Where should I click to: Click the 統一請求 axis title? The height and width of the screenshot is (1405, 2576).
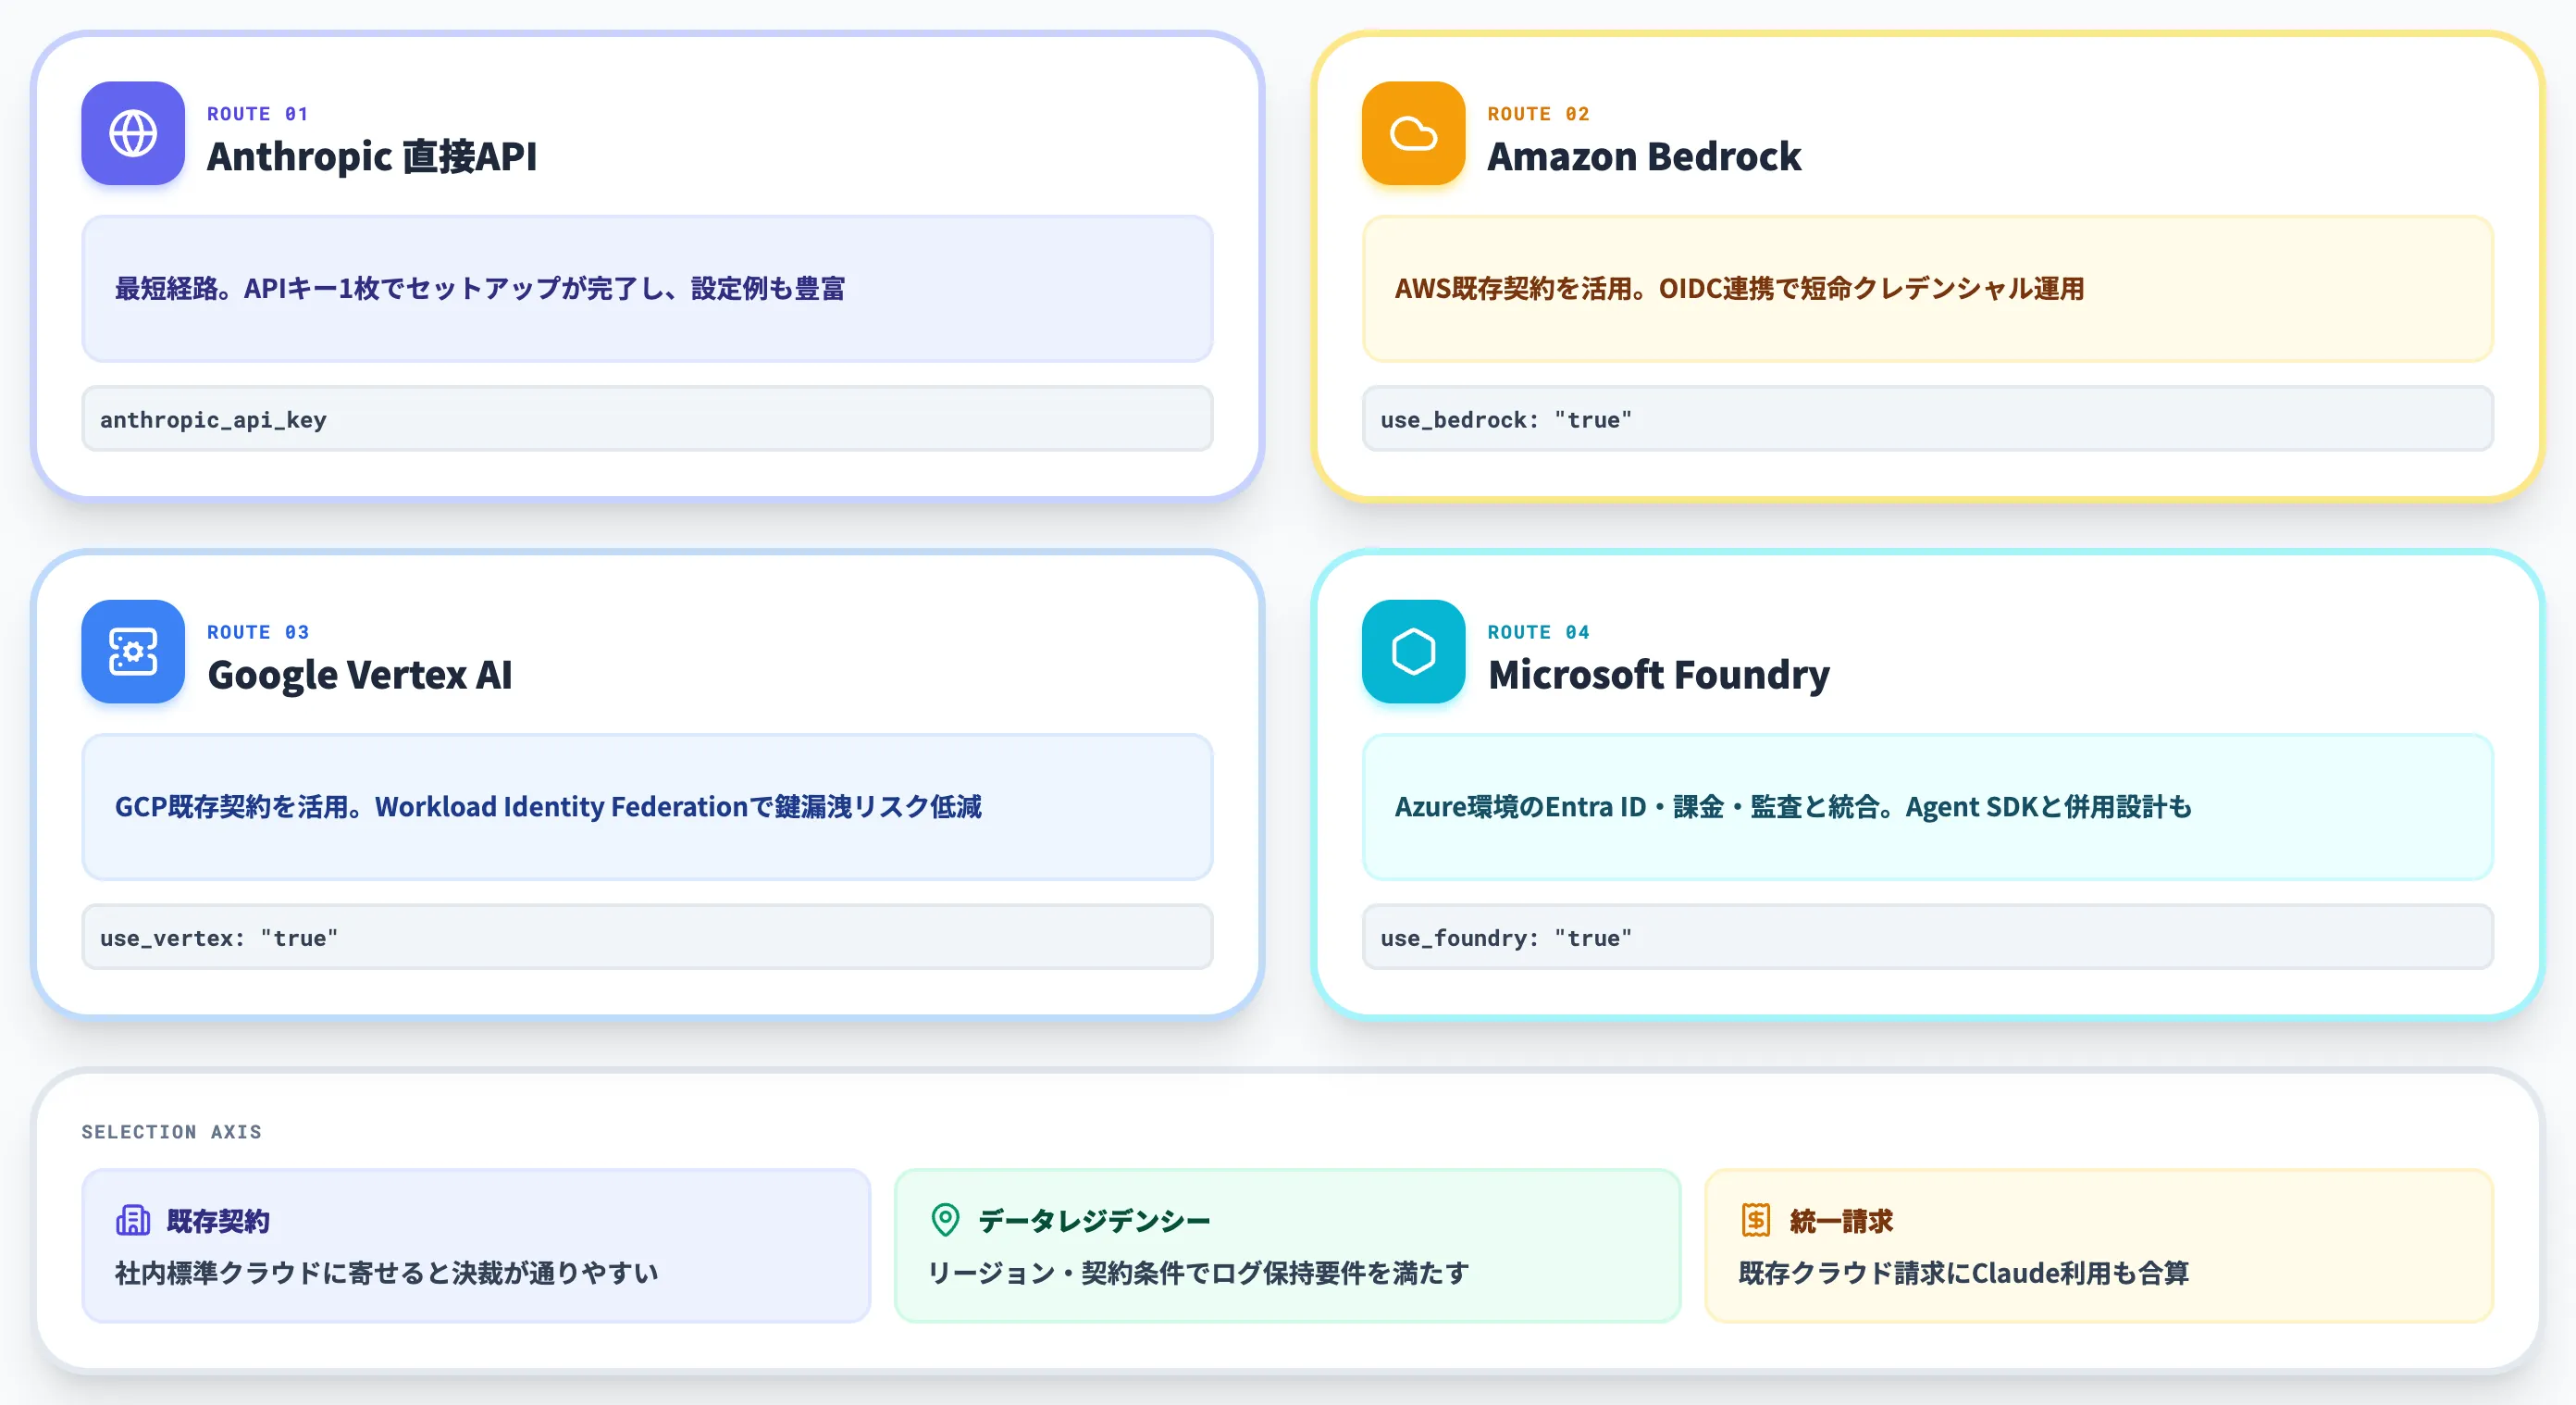[x=1841, y=1221]
